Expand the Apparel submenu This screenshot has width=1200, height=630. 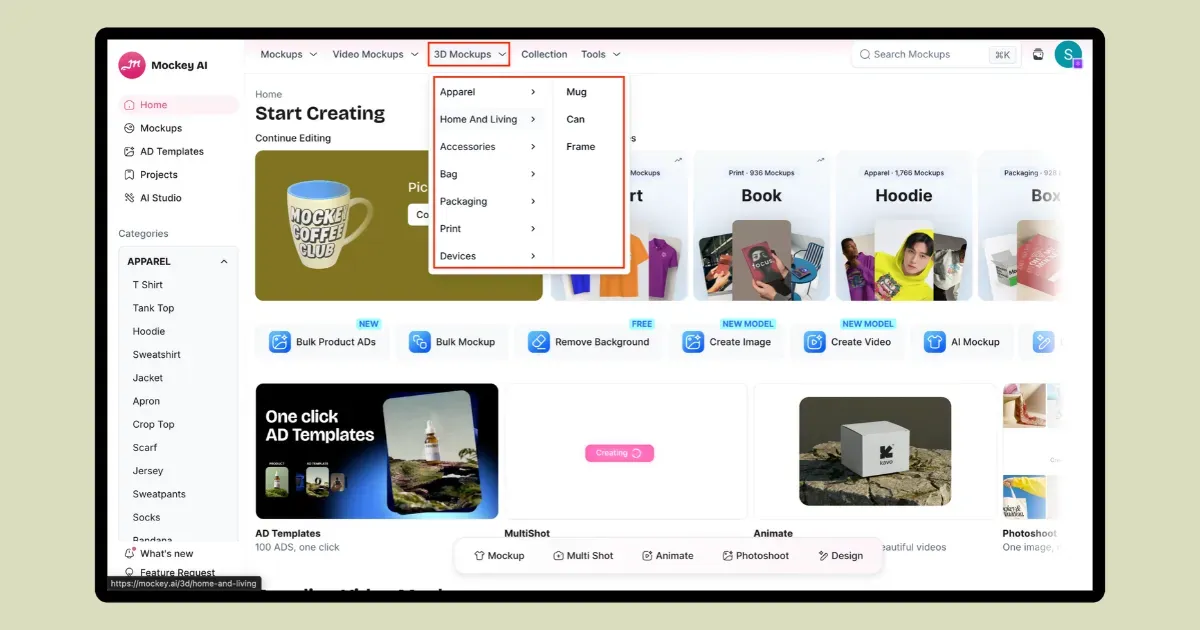488,92
